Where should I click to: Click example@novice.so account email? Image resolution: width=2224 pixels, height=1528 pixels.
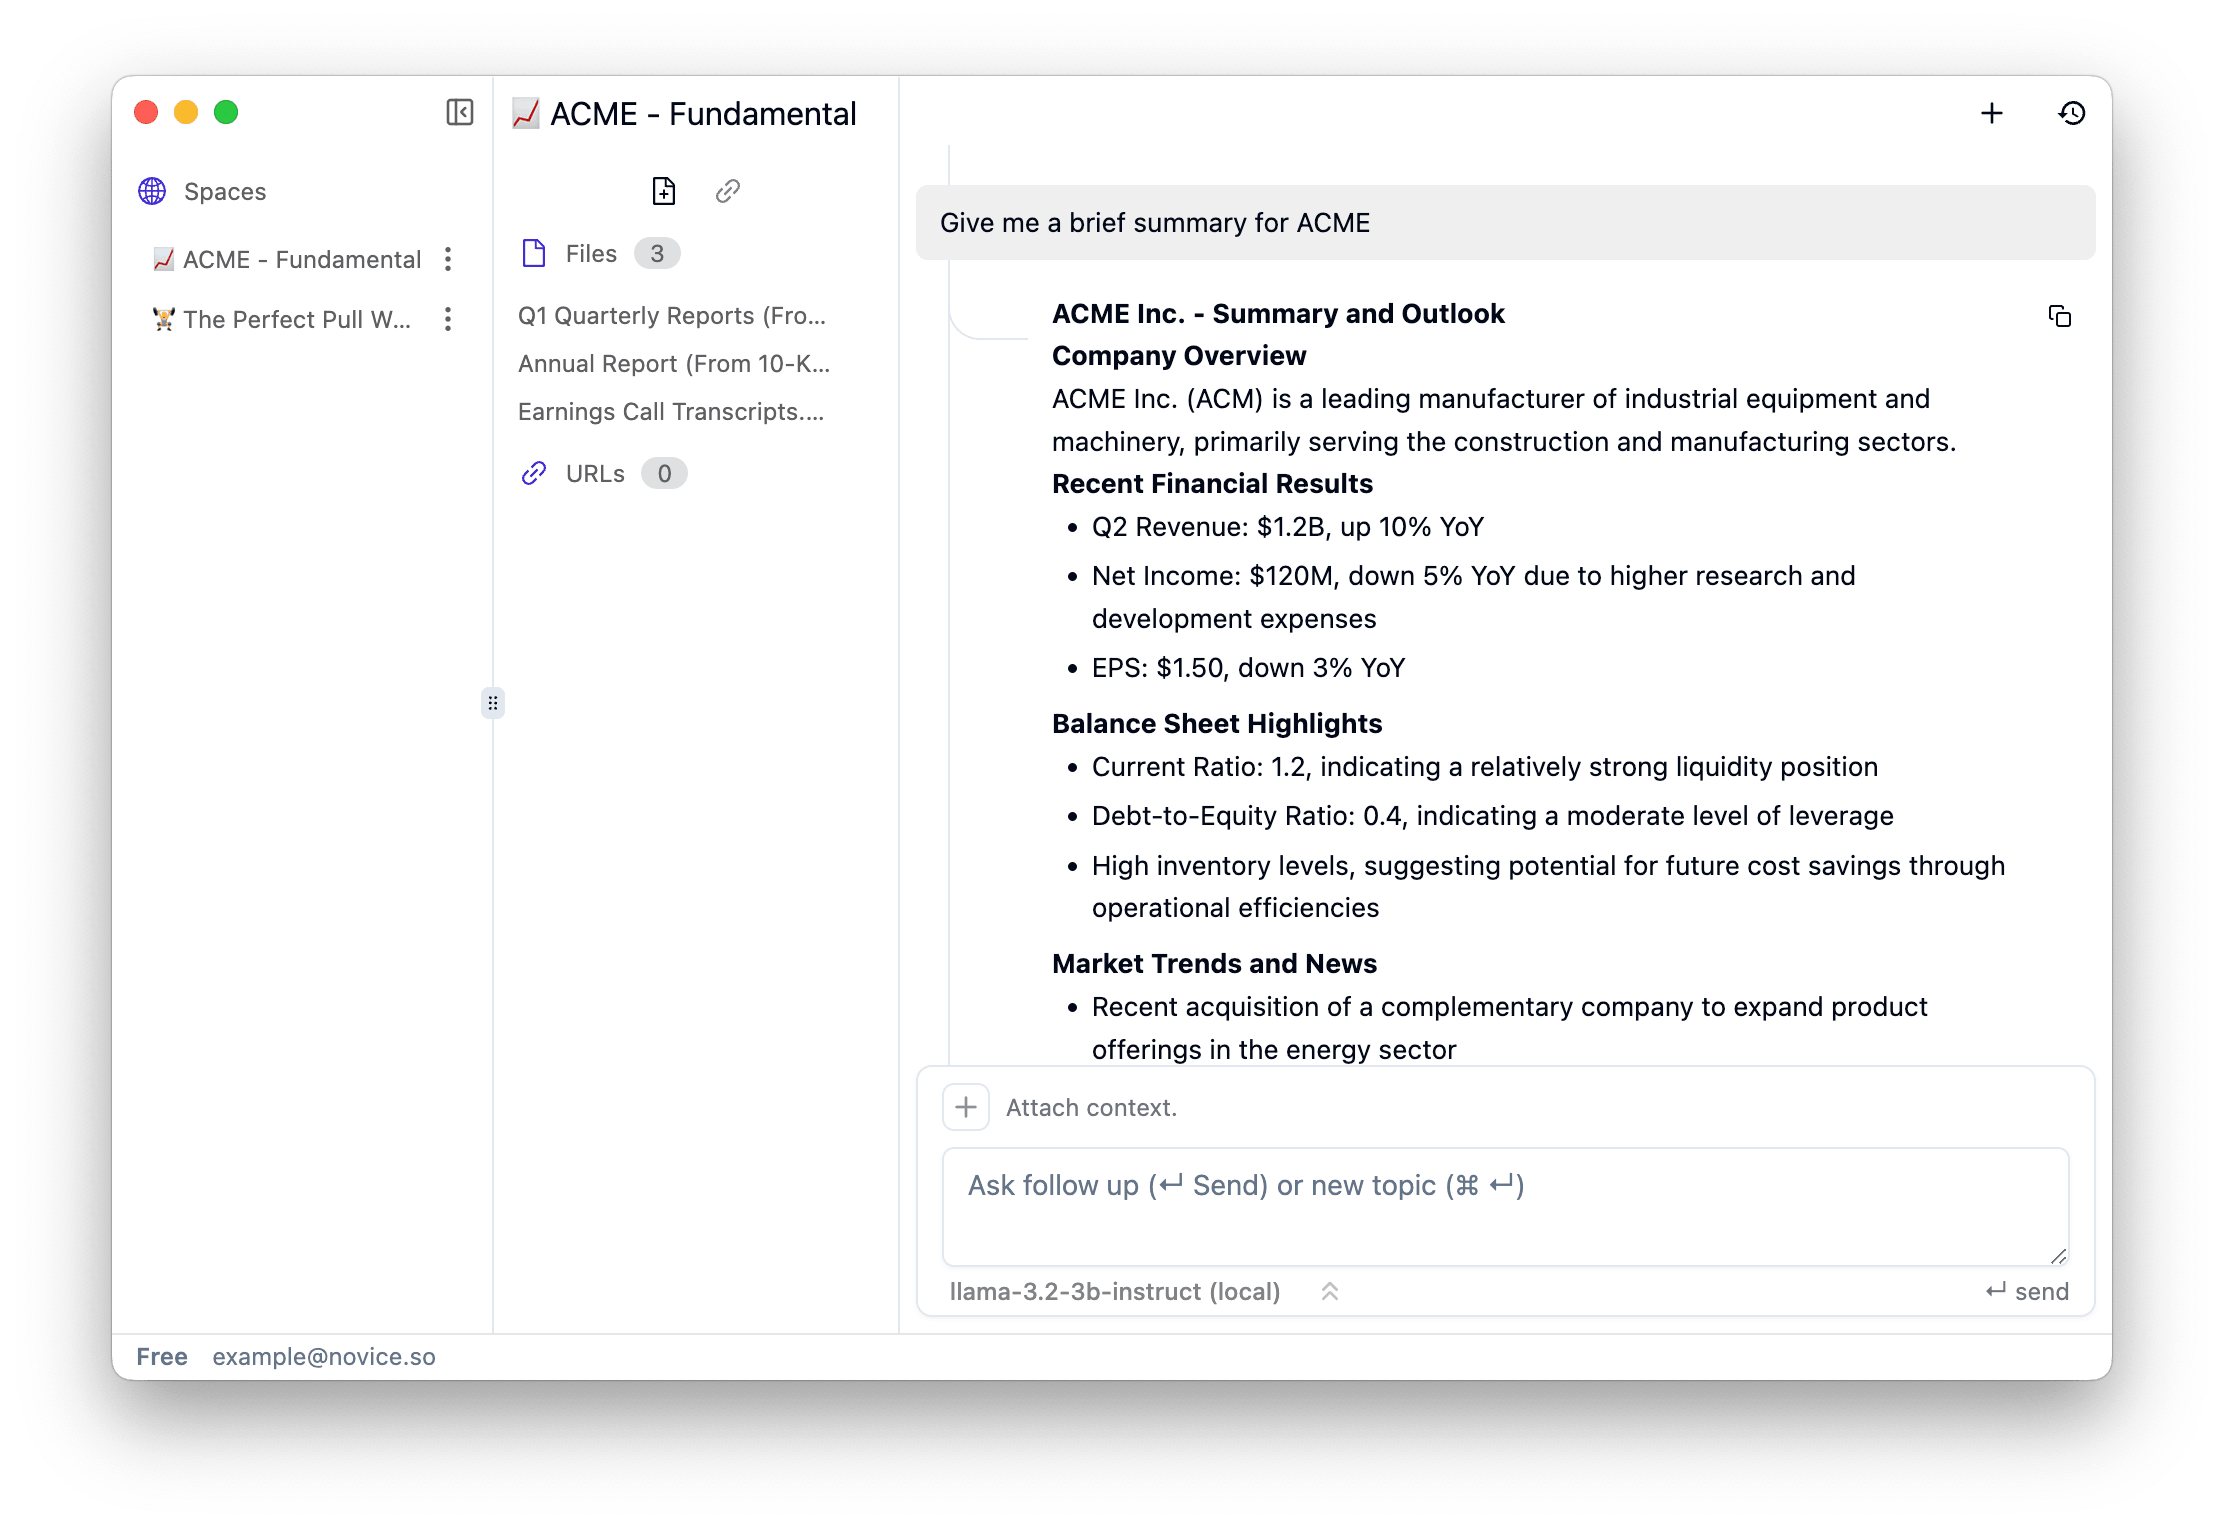[x=324, y=1357]
